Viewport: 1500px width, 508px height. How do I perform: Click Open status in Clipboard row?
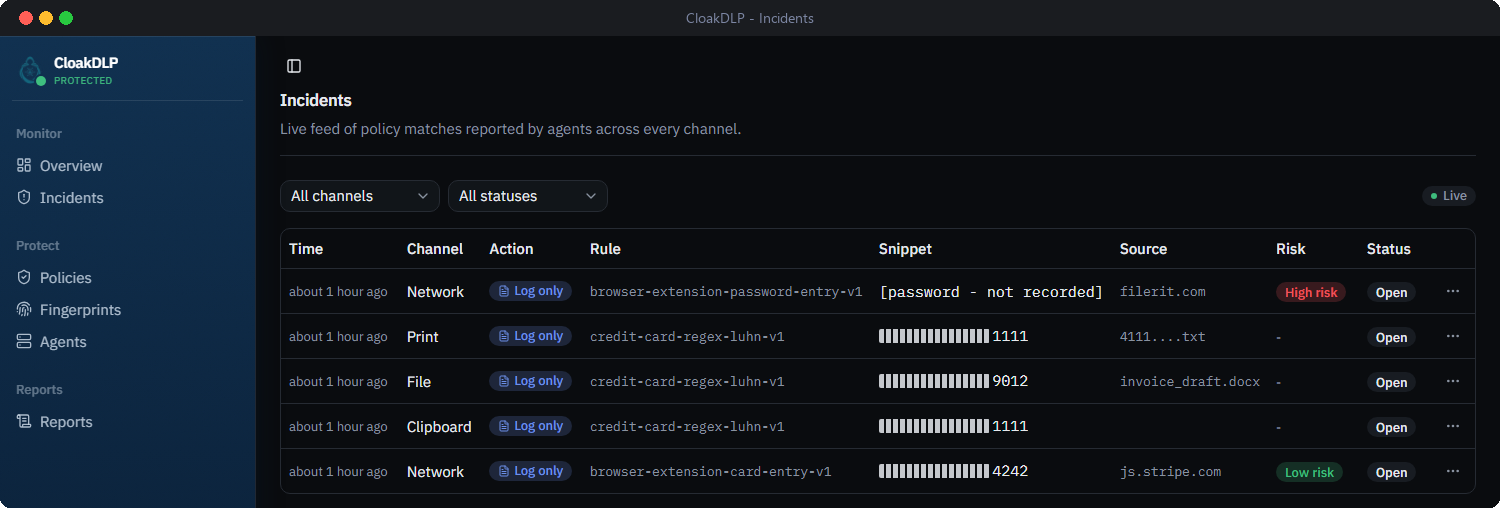tap(1391, 428)
